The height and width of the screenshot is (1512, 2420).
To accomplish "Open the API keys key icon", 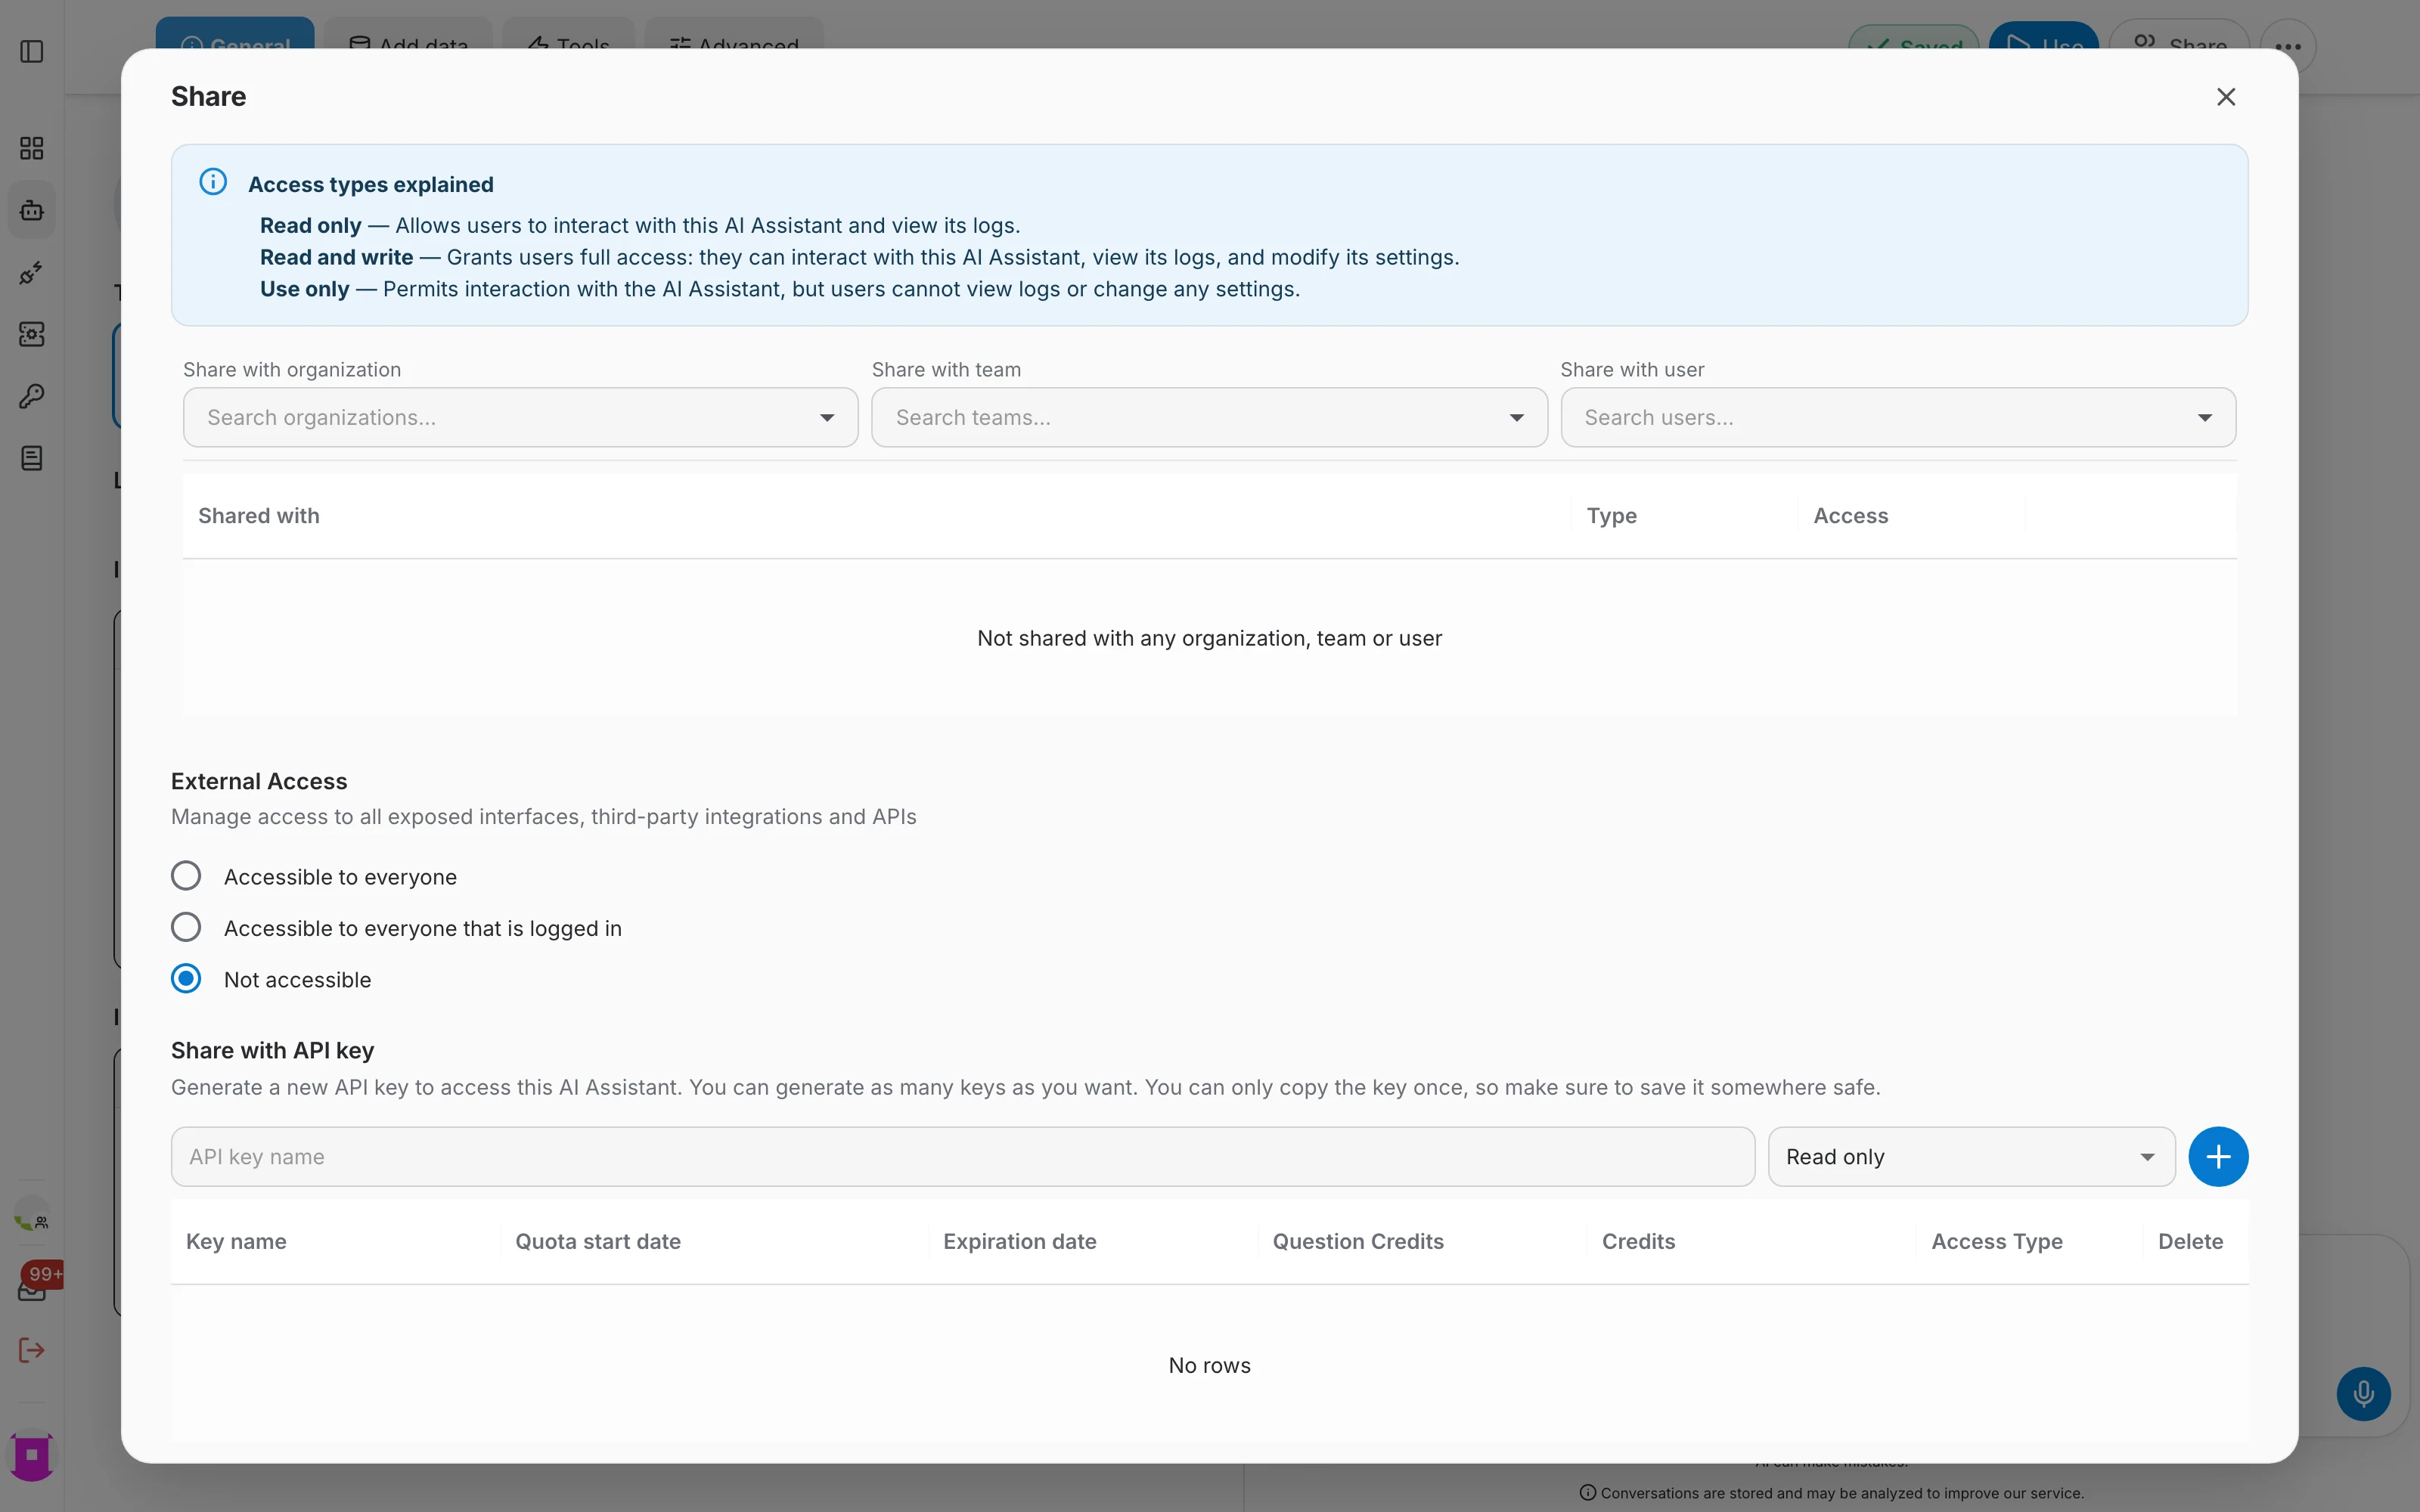I will 32,396.
